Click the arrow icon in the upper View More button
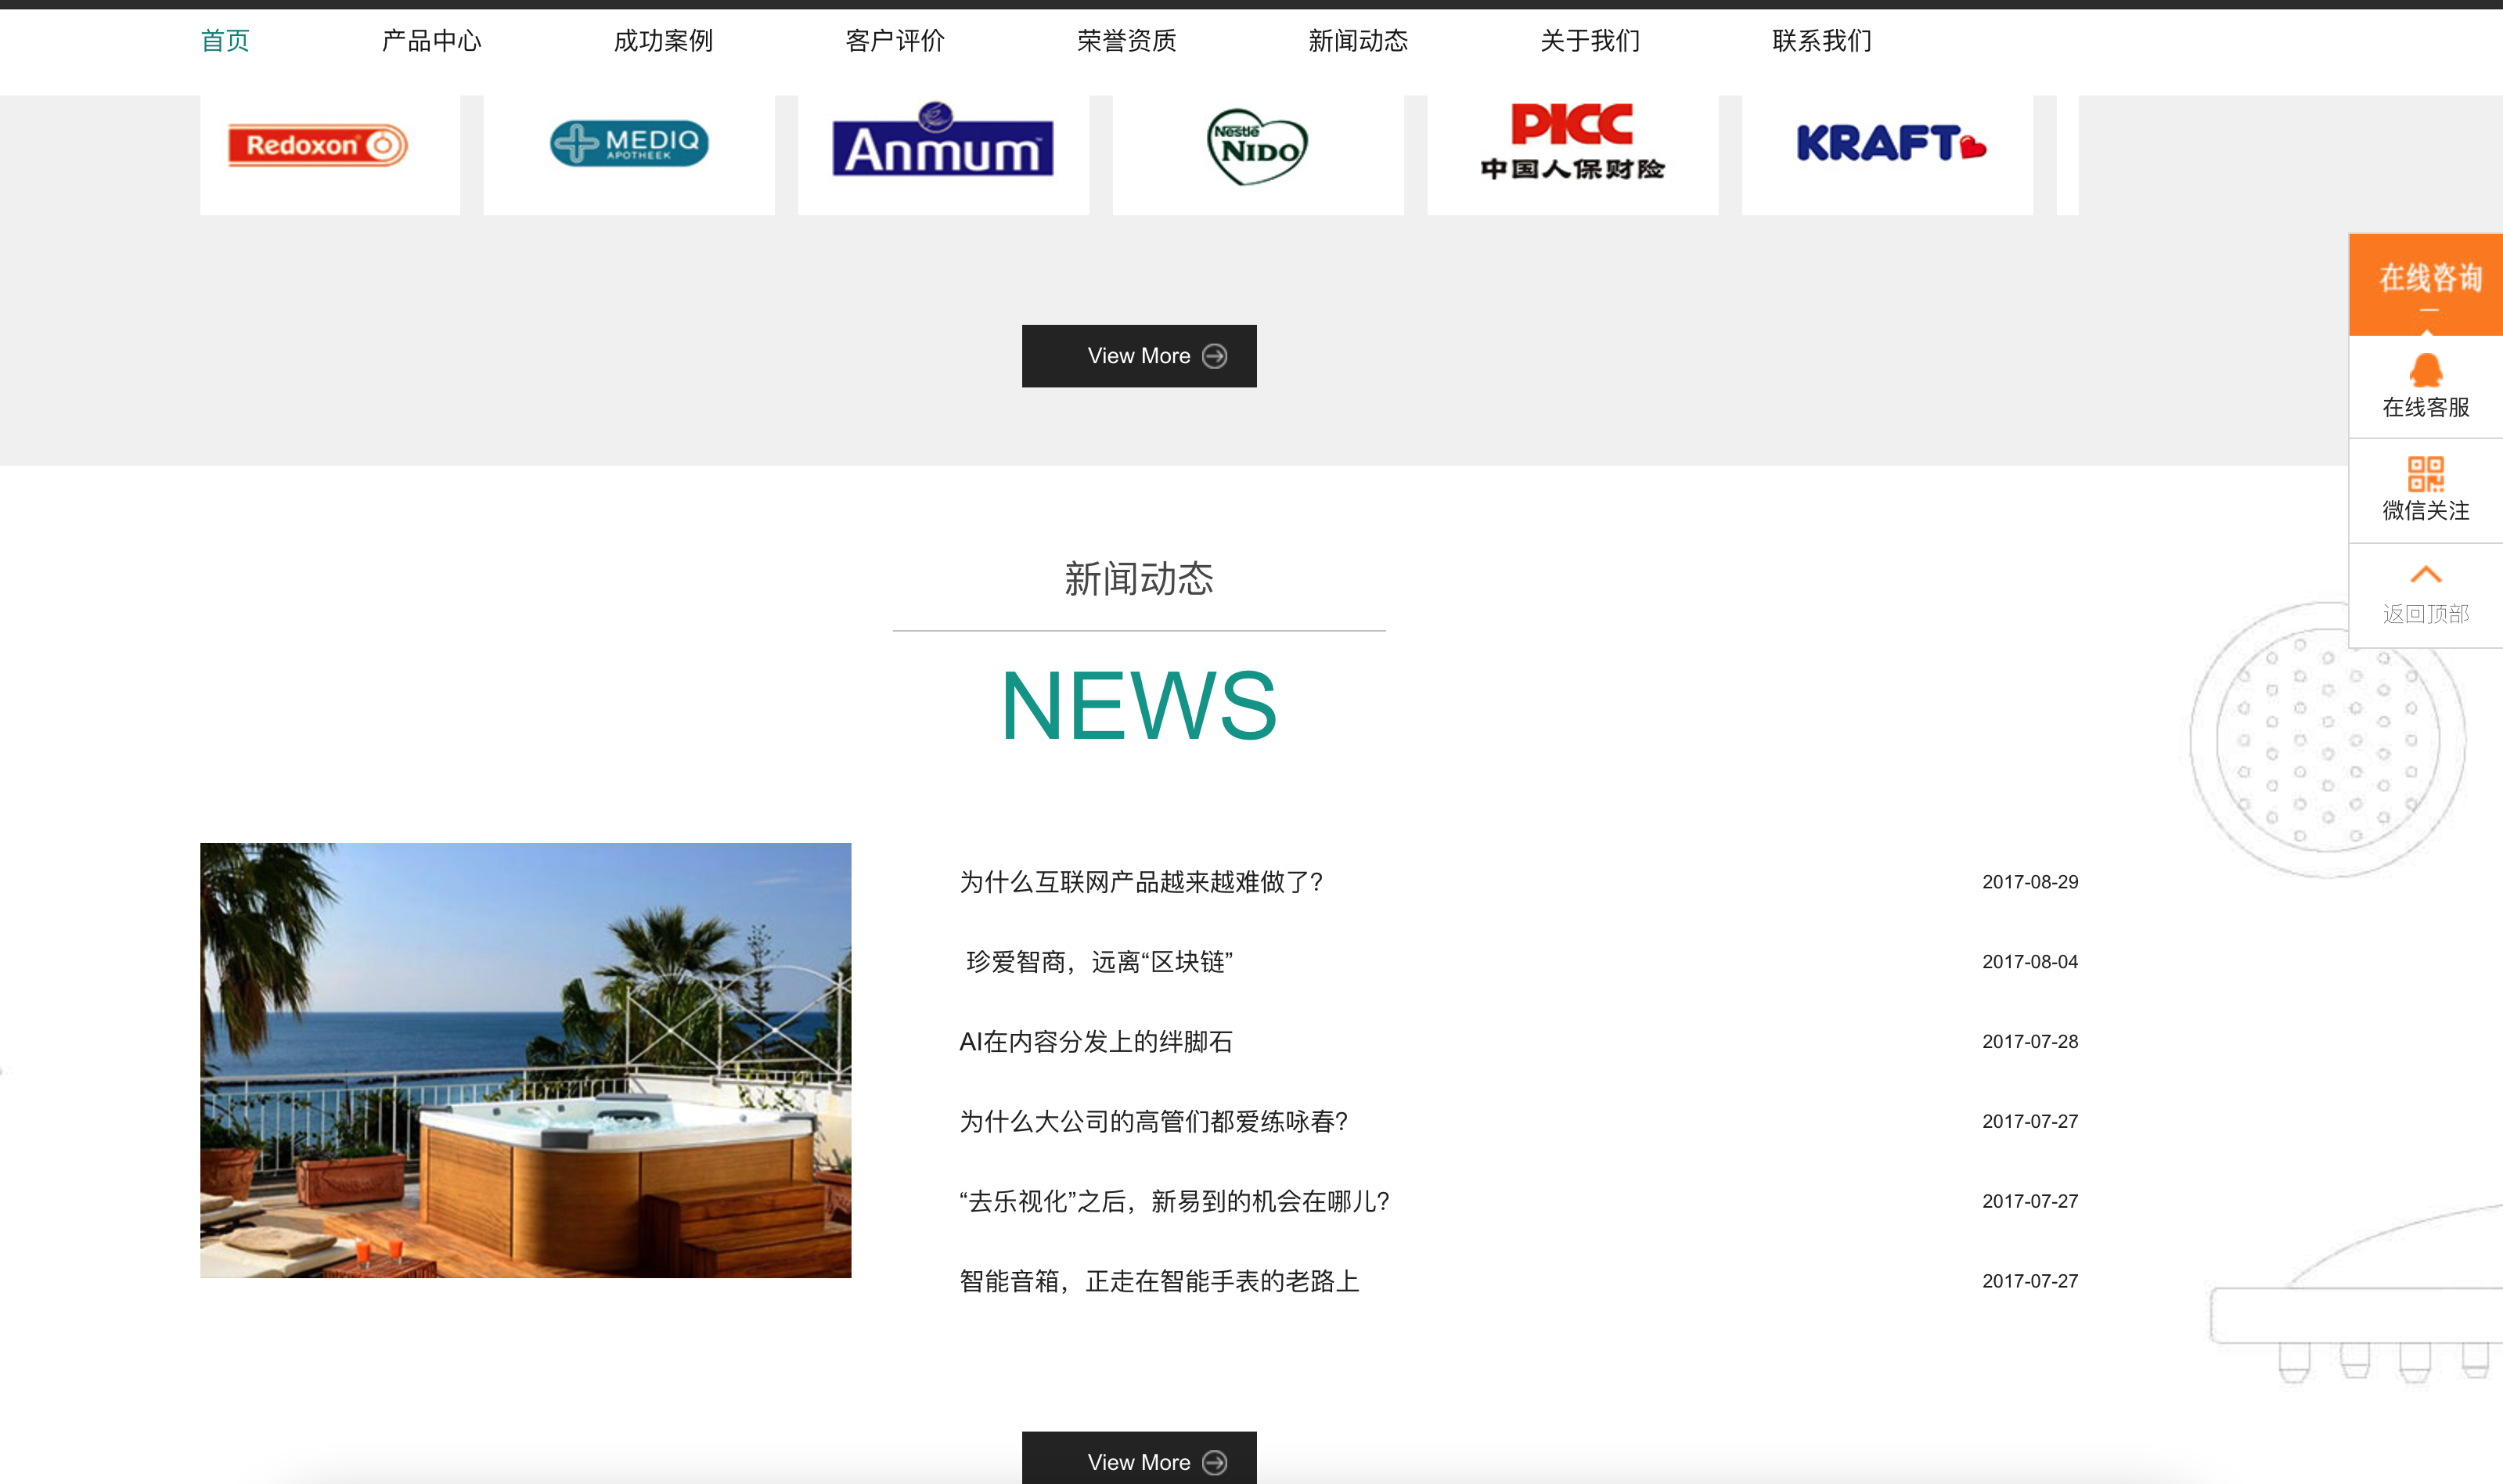The image size is (2503, 1484). 1214,356
